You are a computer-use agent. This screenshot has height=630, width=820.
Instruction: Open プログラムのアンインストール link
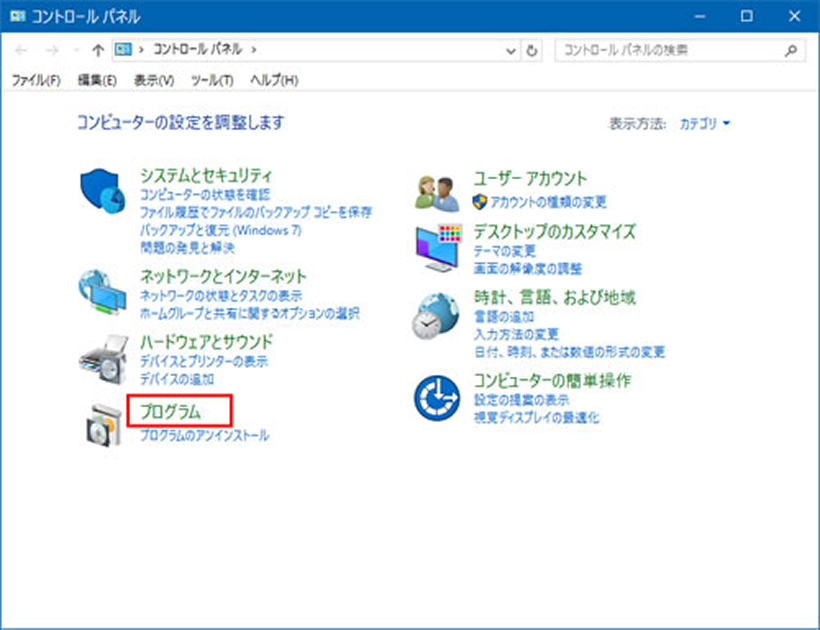click(204, 435)
